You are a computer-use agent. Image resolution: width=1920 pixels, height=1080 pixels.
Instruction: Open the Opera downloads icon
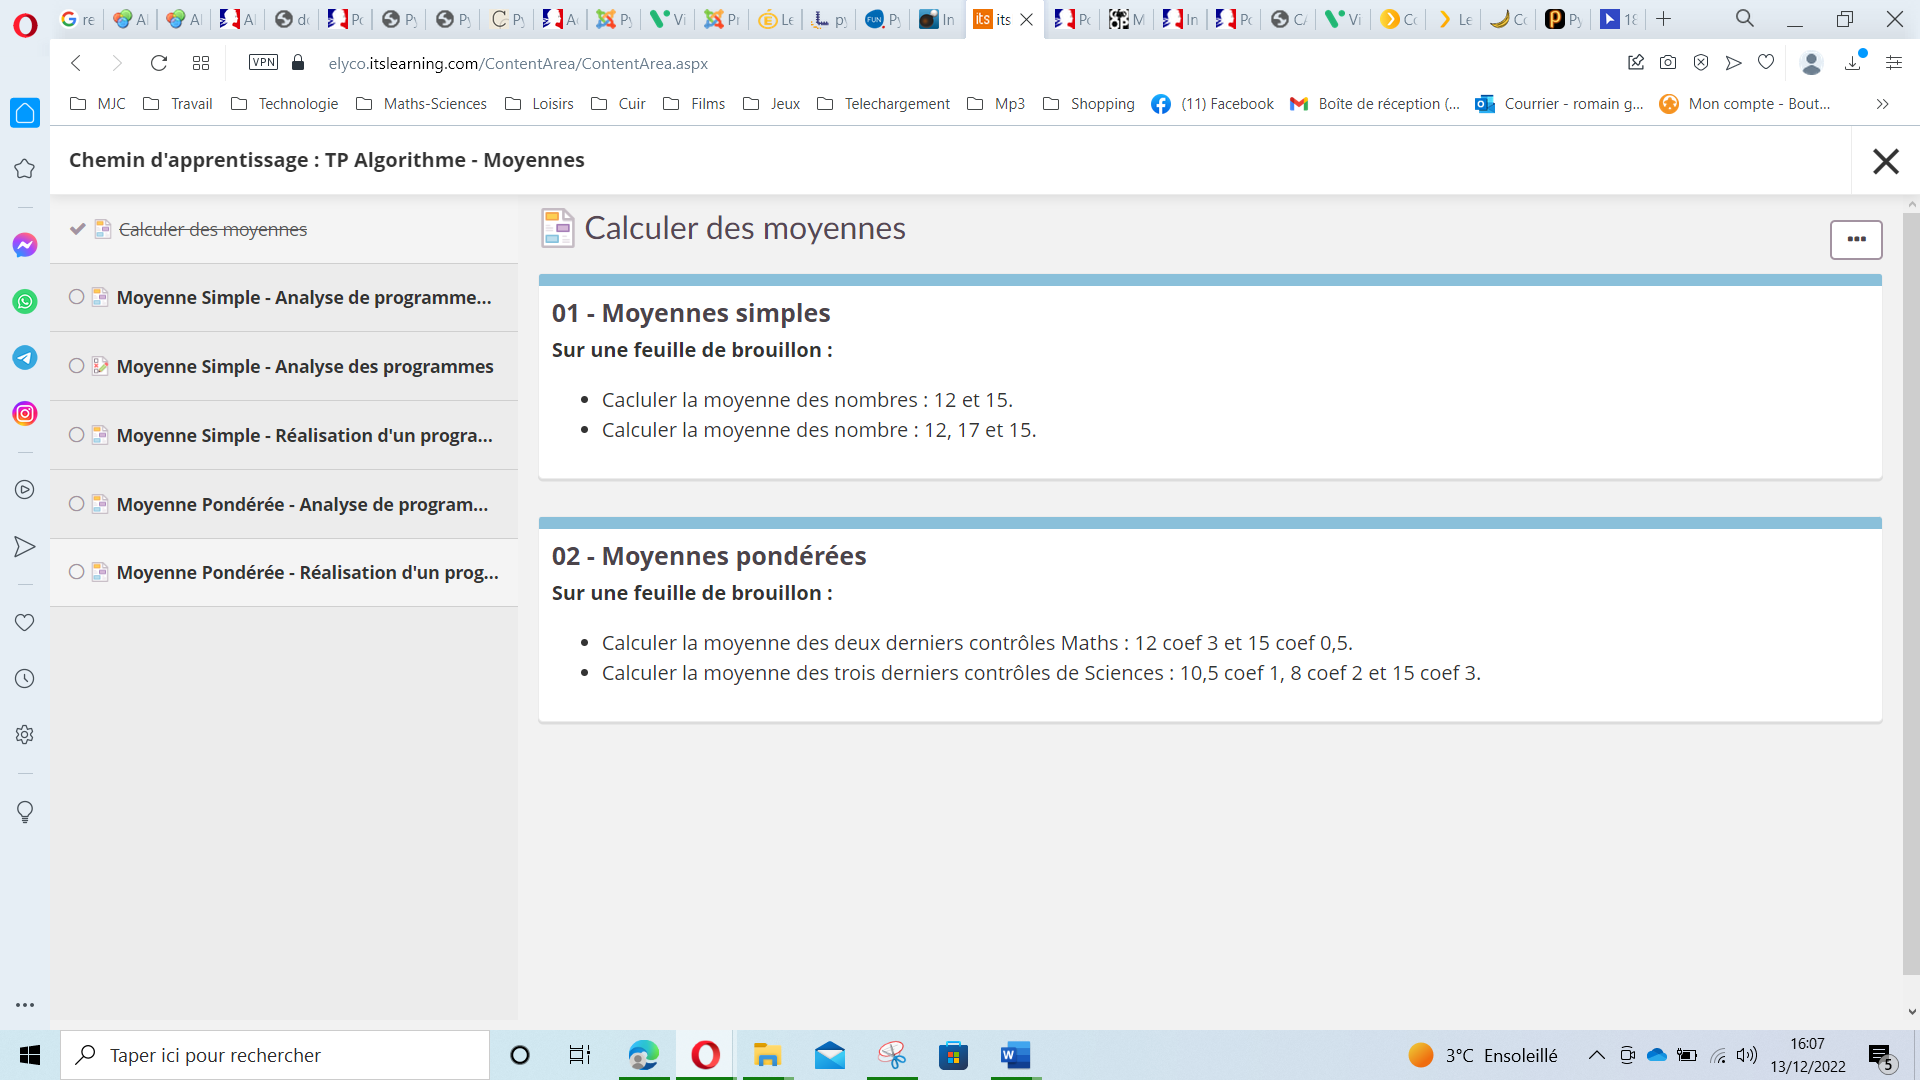coord(1853,63)
